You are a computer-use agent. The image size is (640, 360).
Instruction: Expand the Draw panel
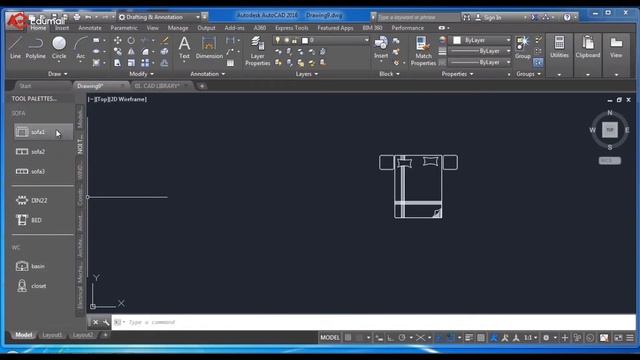coord(58,74)
